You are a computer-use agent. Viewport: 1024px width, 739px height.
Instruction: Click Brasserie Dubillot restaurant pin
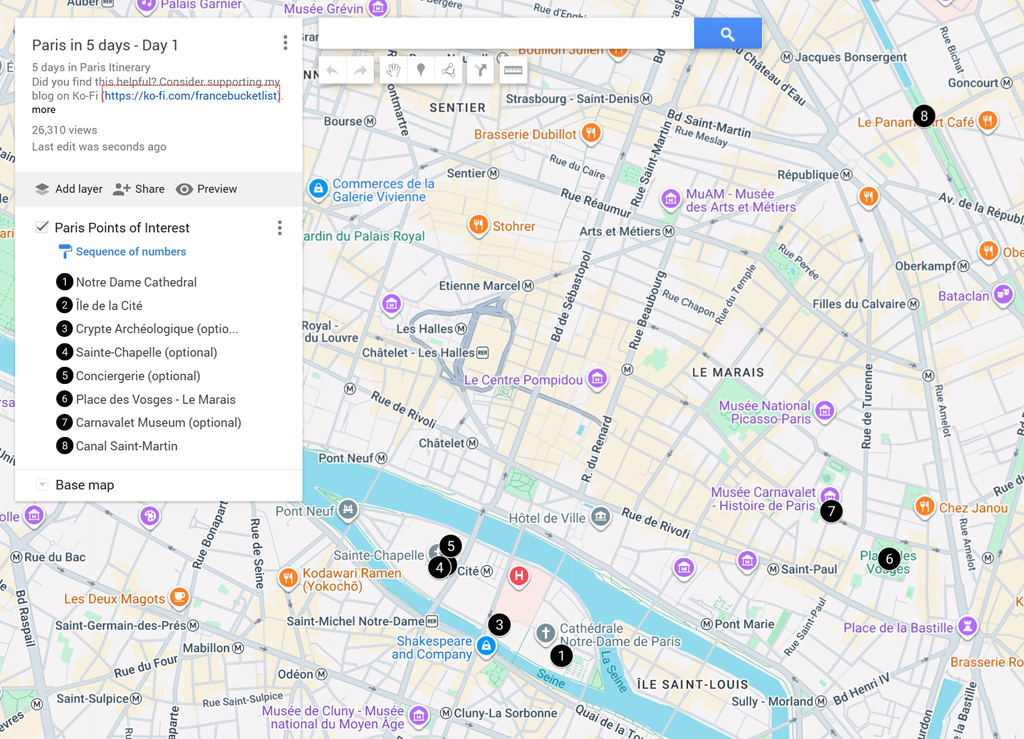(x=591, y=133)
